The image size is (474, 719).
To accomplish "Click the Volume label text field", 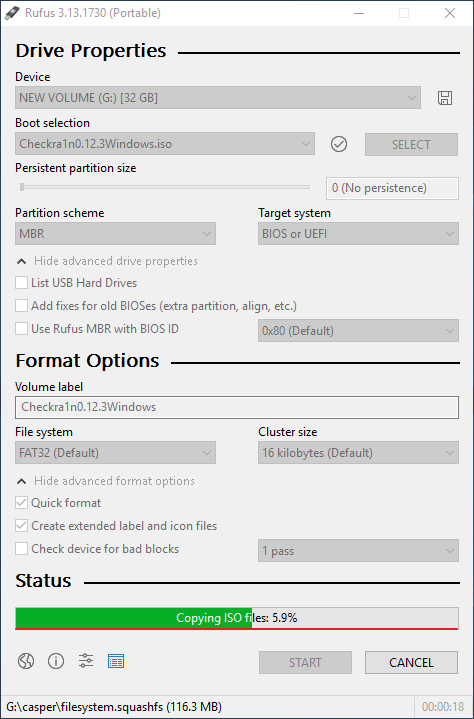I will (x=237, y=407).
